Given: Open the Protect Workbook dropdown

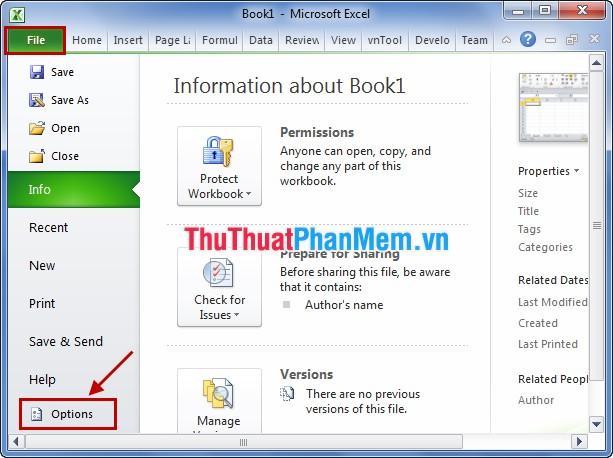Looking at the screenshot, I should point(219,166).
